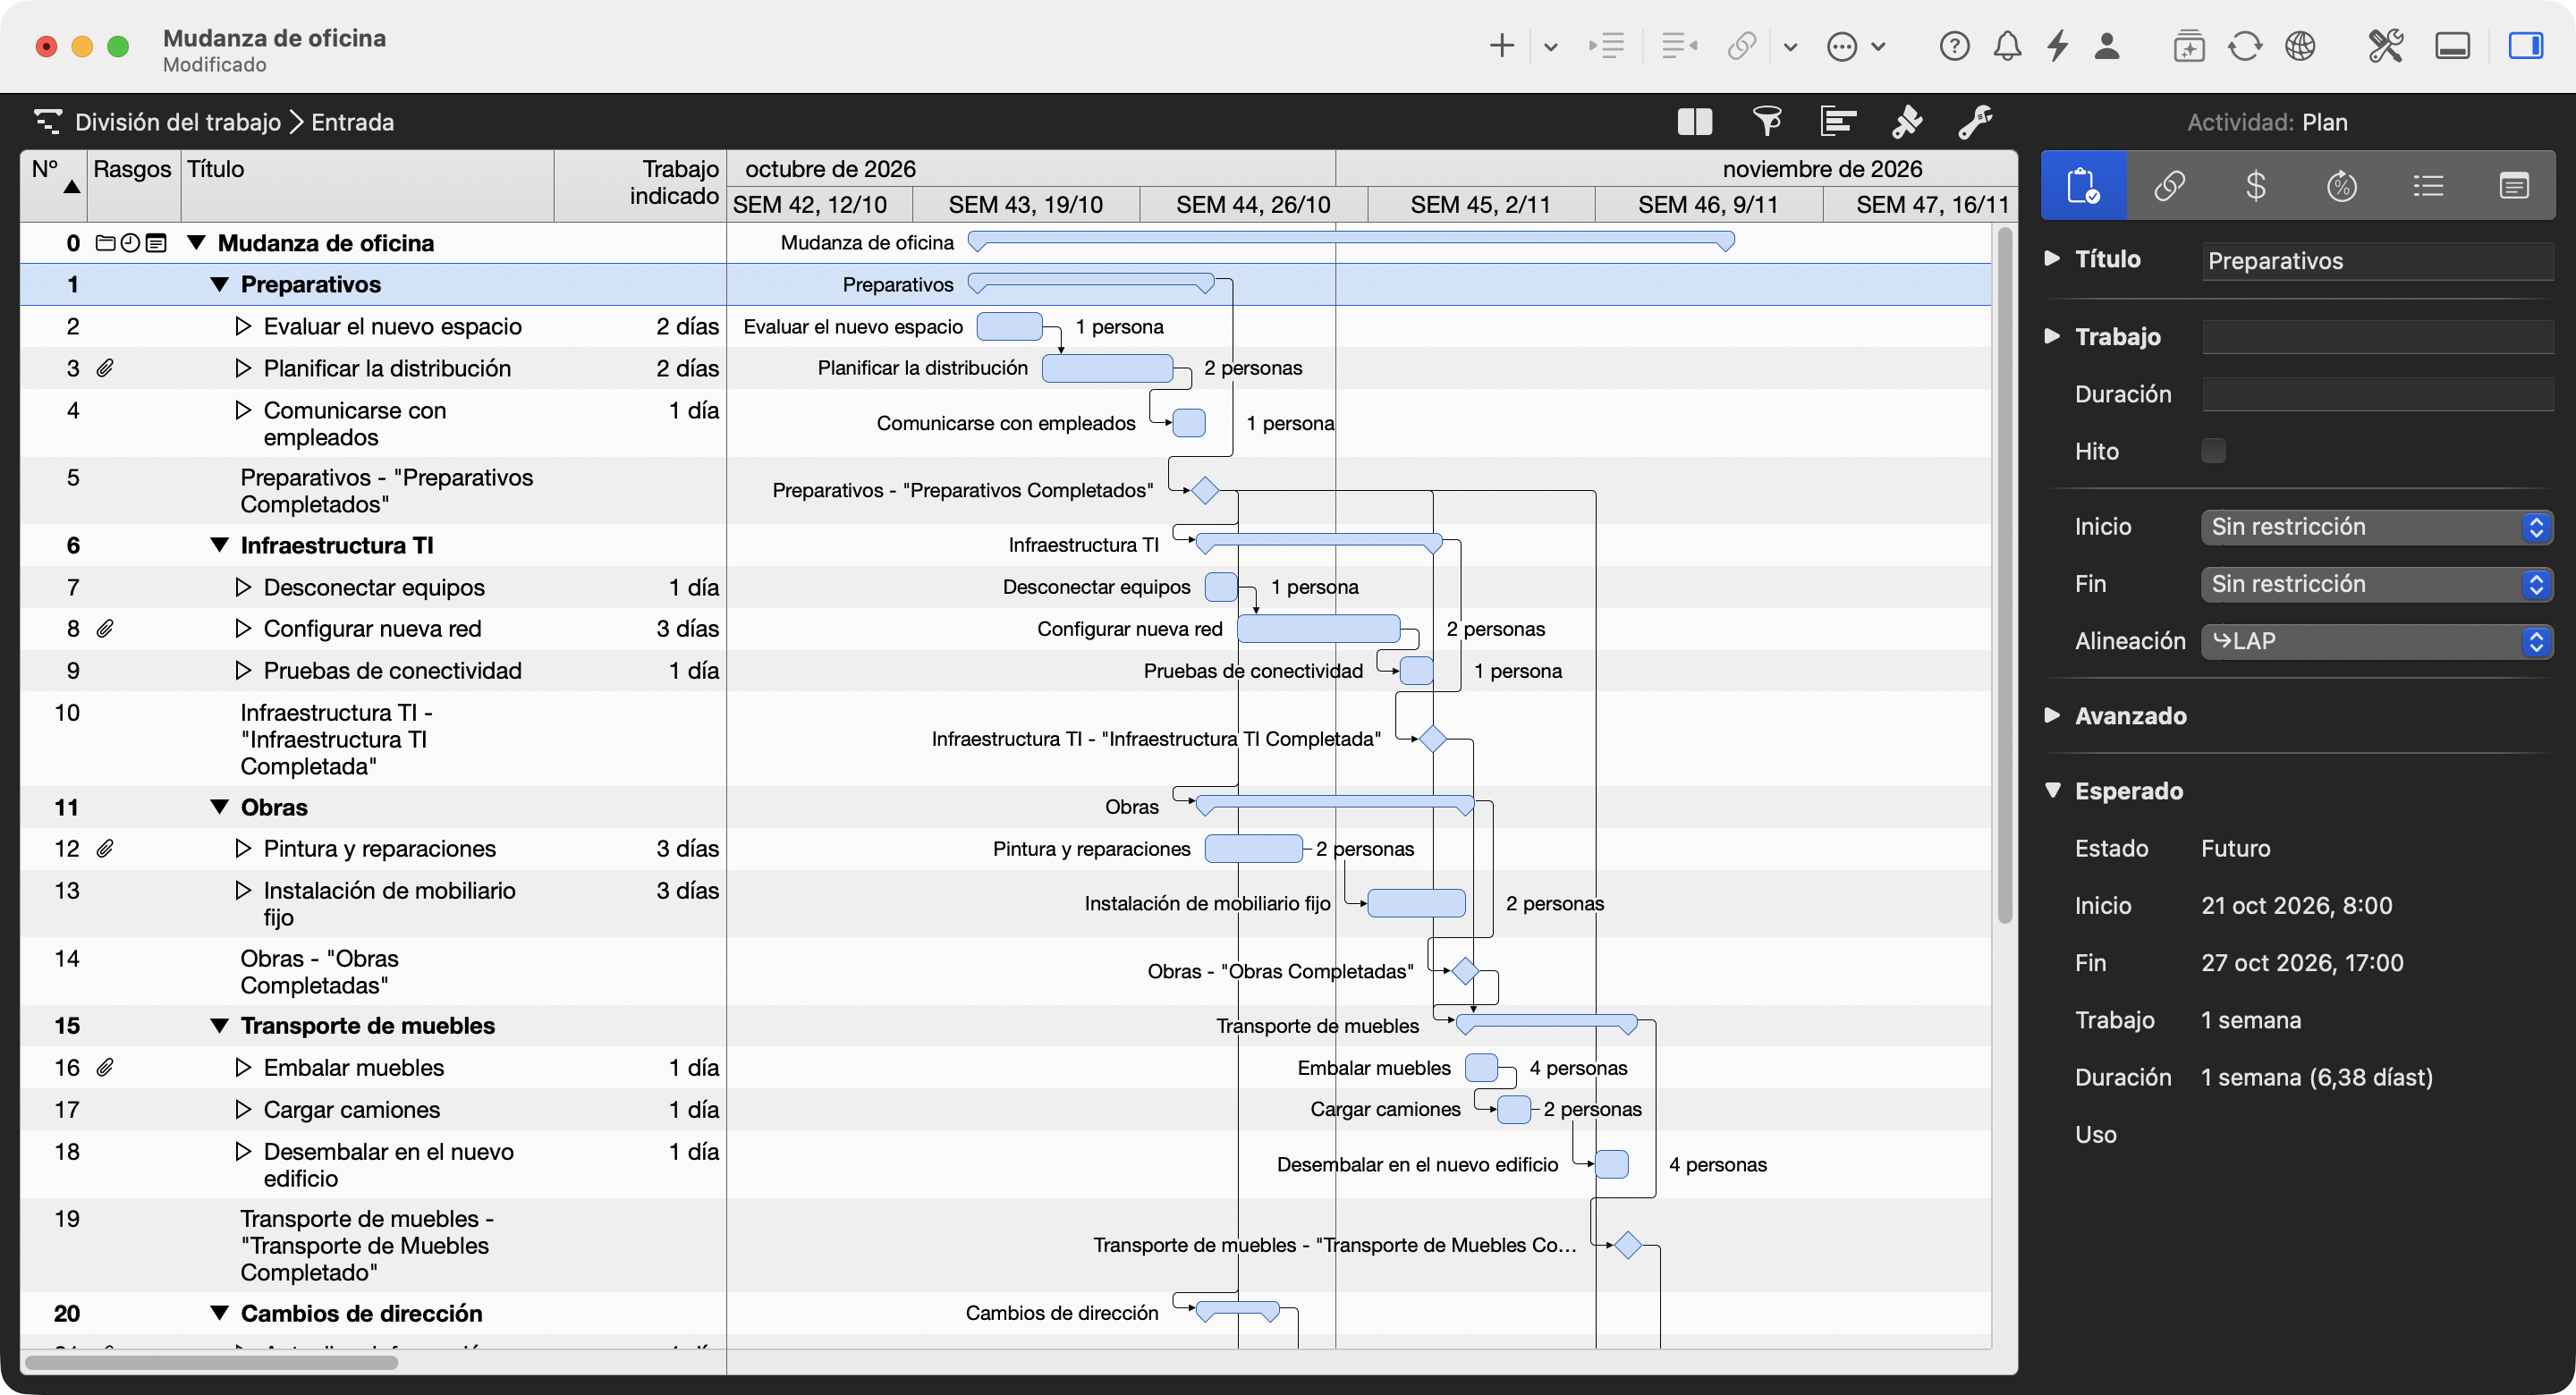Viewport: 2576px width, 1395px height.
Task: Click the División del trabajo breadcrumb
Action: (x=178, y=122)
